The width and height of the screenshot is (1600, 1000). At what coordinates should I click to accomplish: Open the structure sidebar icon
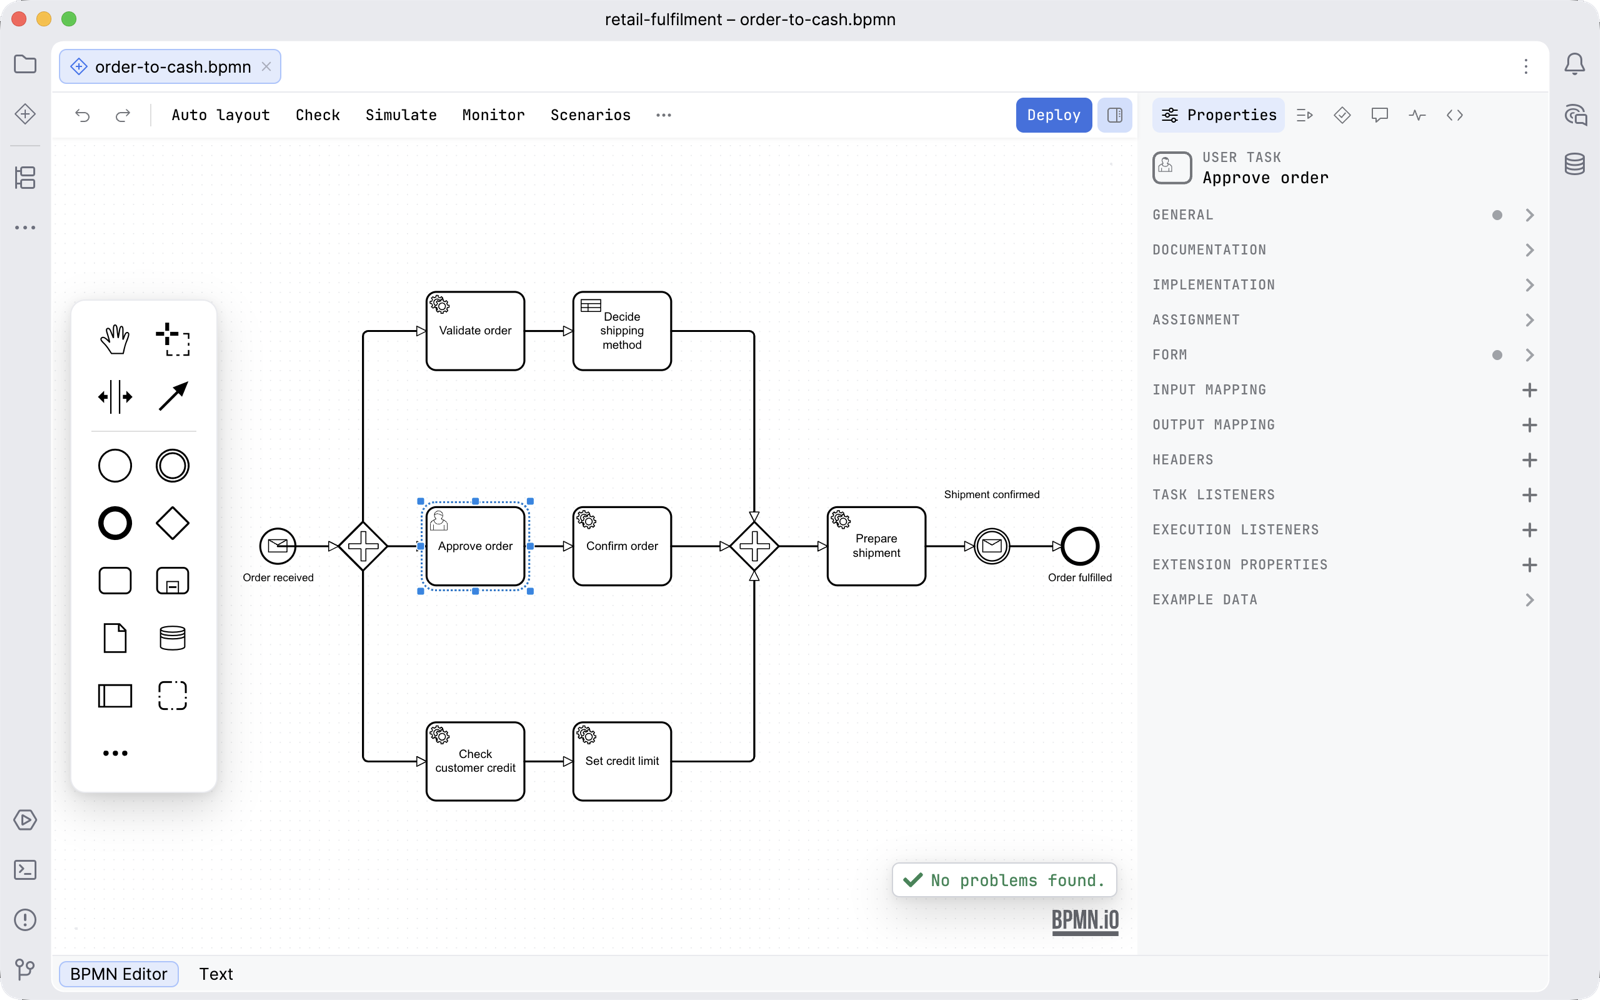click(25, 178)
